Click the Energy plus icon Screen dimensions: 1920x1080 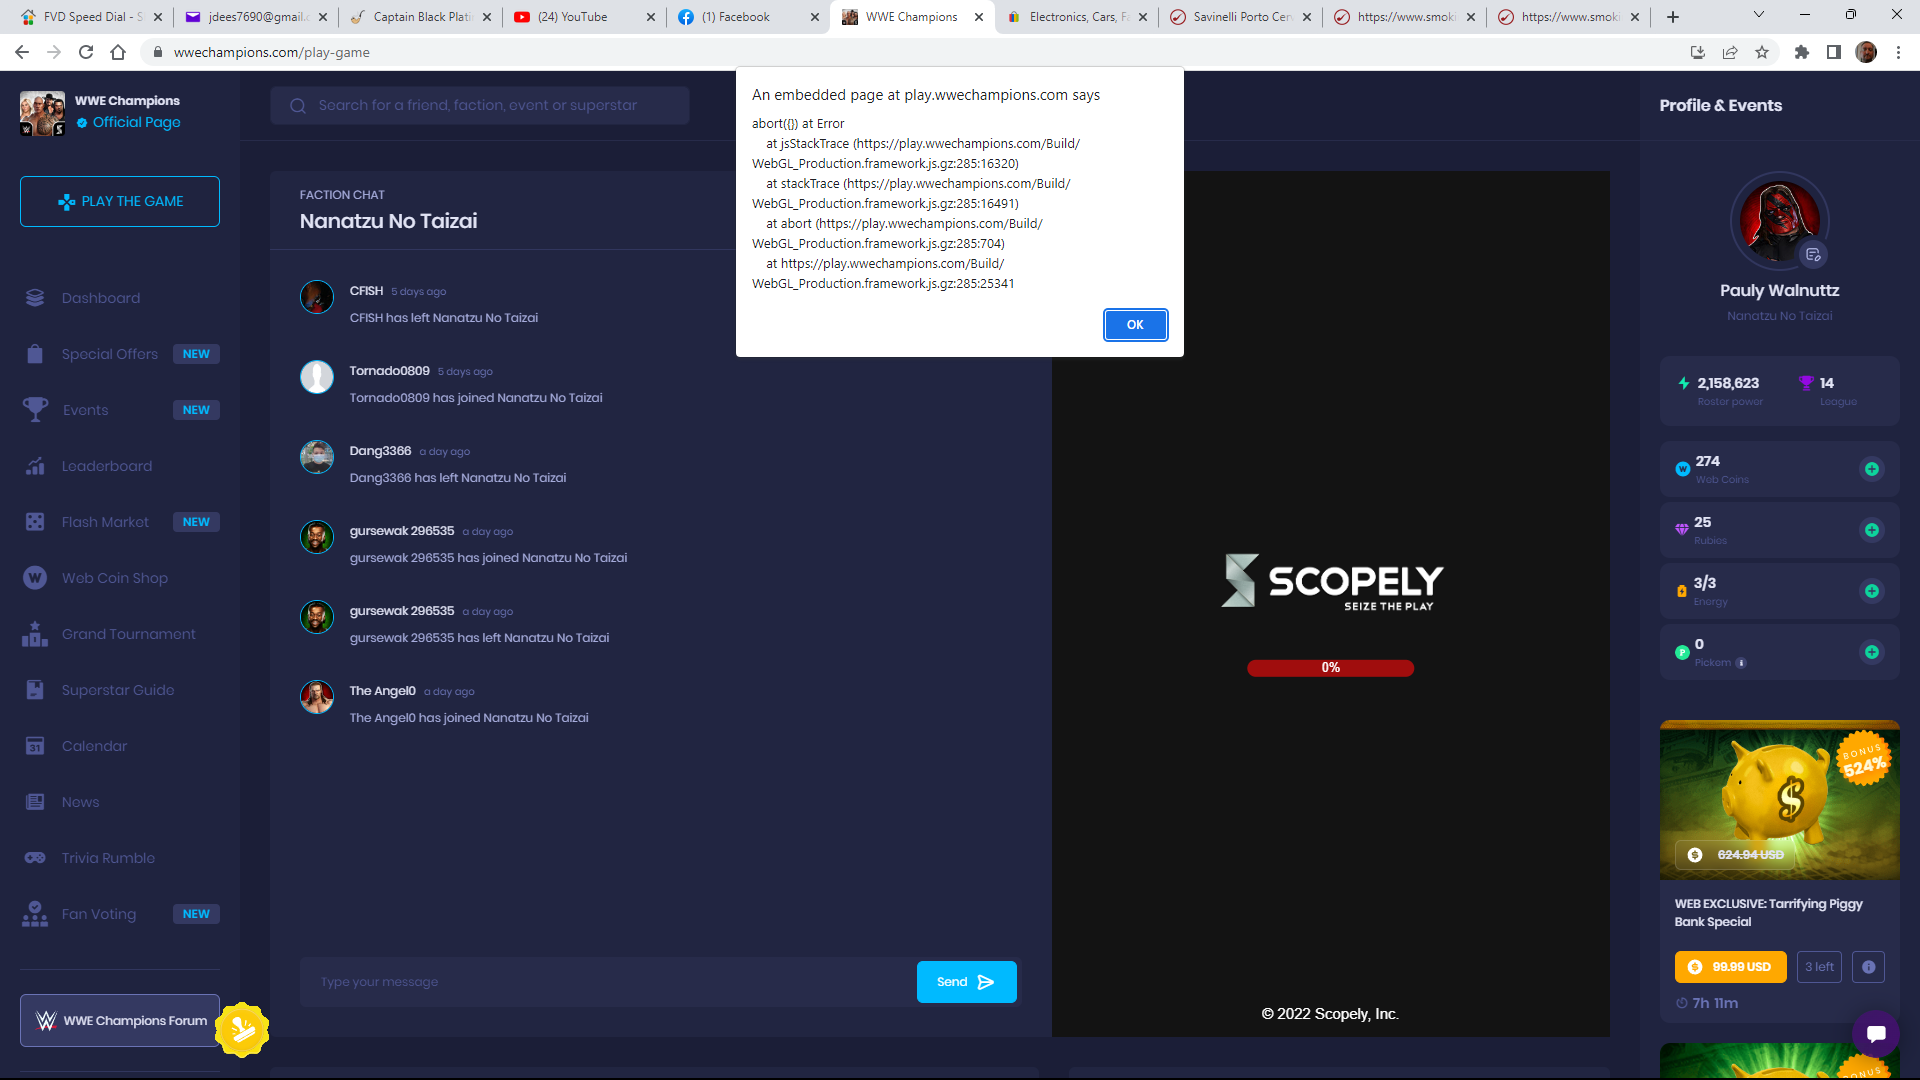pyautogui.click(x=1871, y=591)
